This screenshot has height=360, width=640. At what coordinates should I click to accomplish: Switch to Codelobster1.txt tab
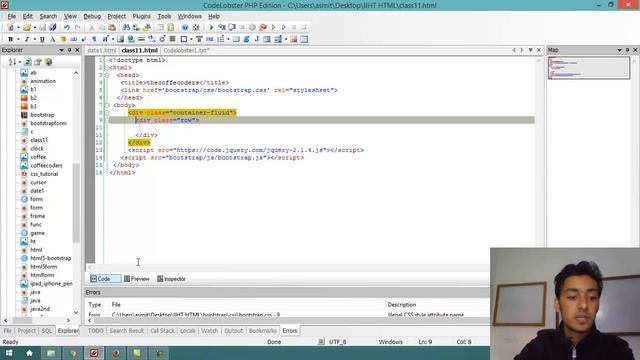[186, 51]
